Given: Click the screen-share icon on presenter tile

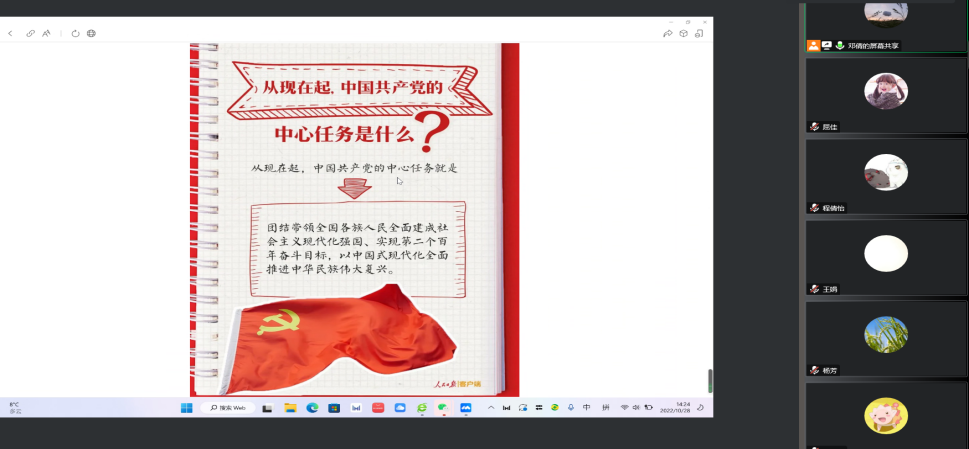Looking at the screenshot, I should coord(827,46).
